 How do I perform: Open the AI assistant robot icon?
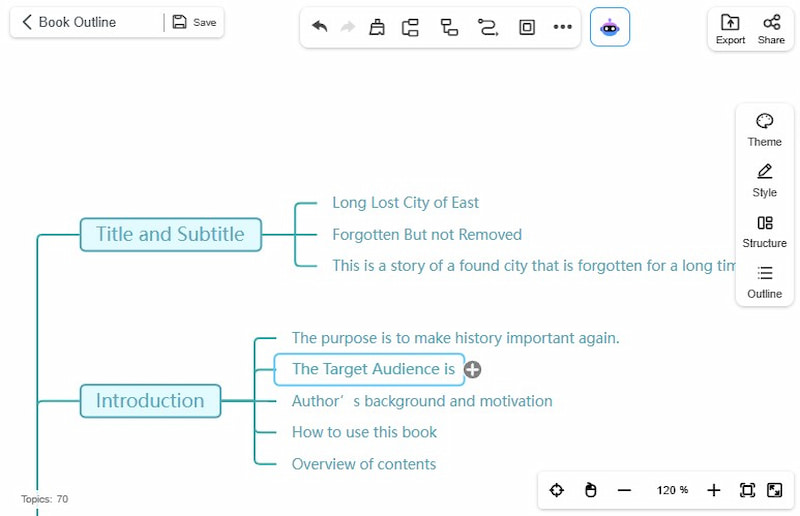(610, 27)
